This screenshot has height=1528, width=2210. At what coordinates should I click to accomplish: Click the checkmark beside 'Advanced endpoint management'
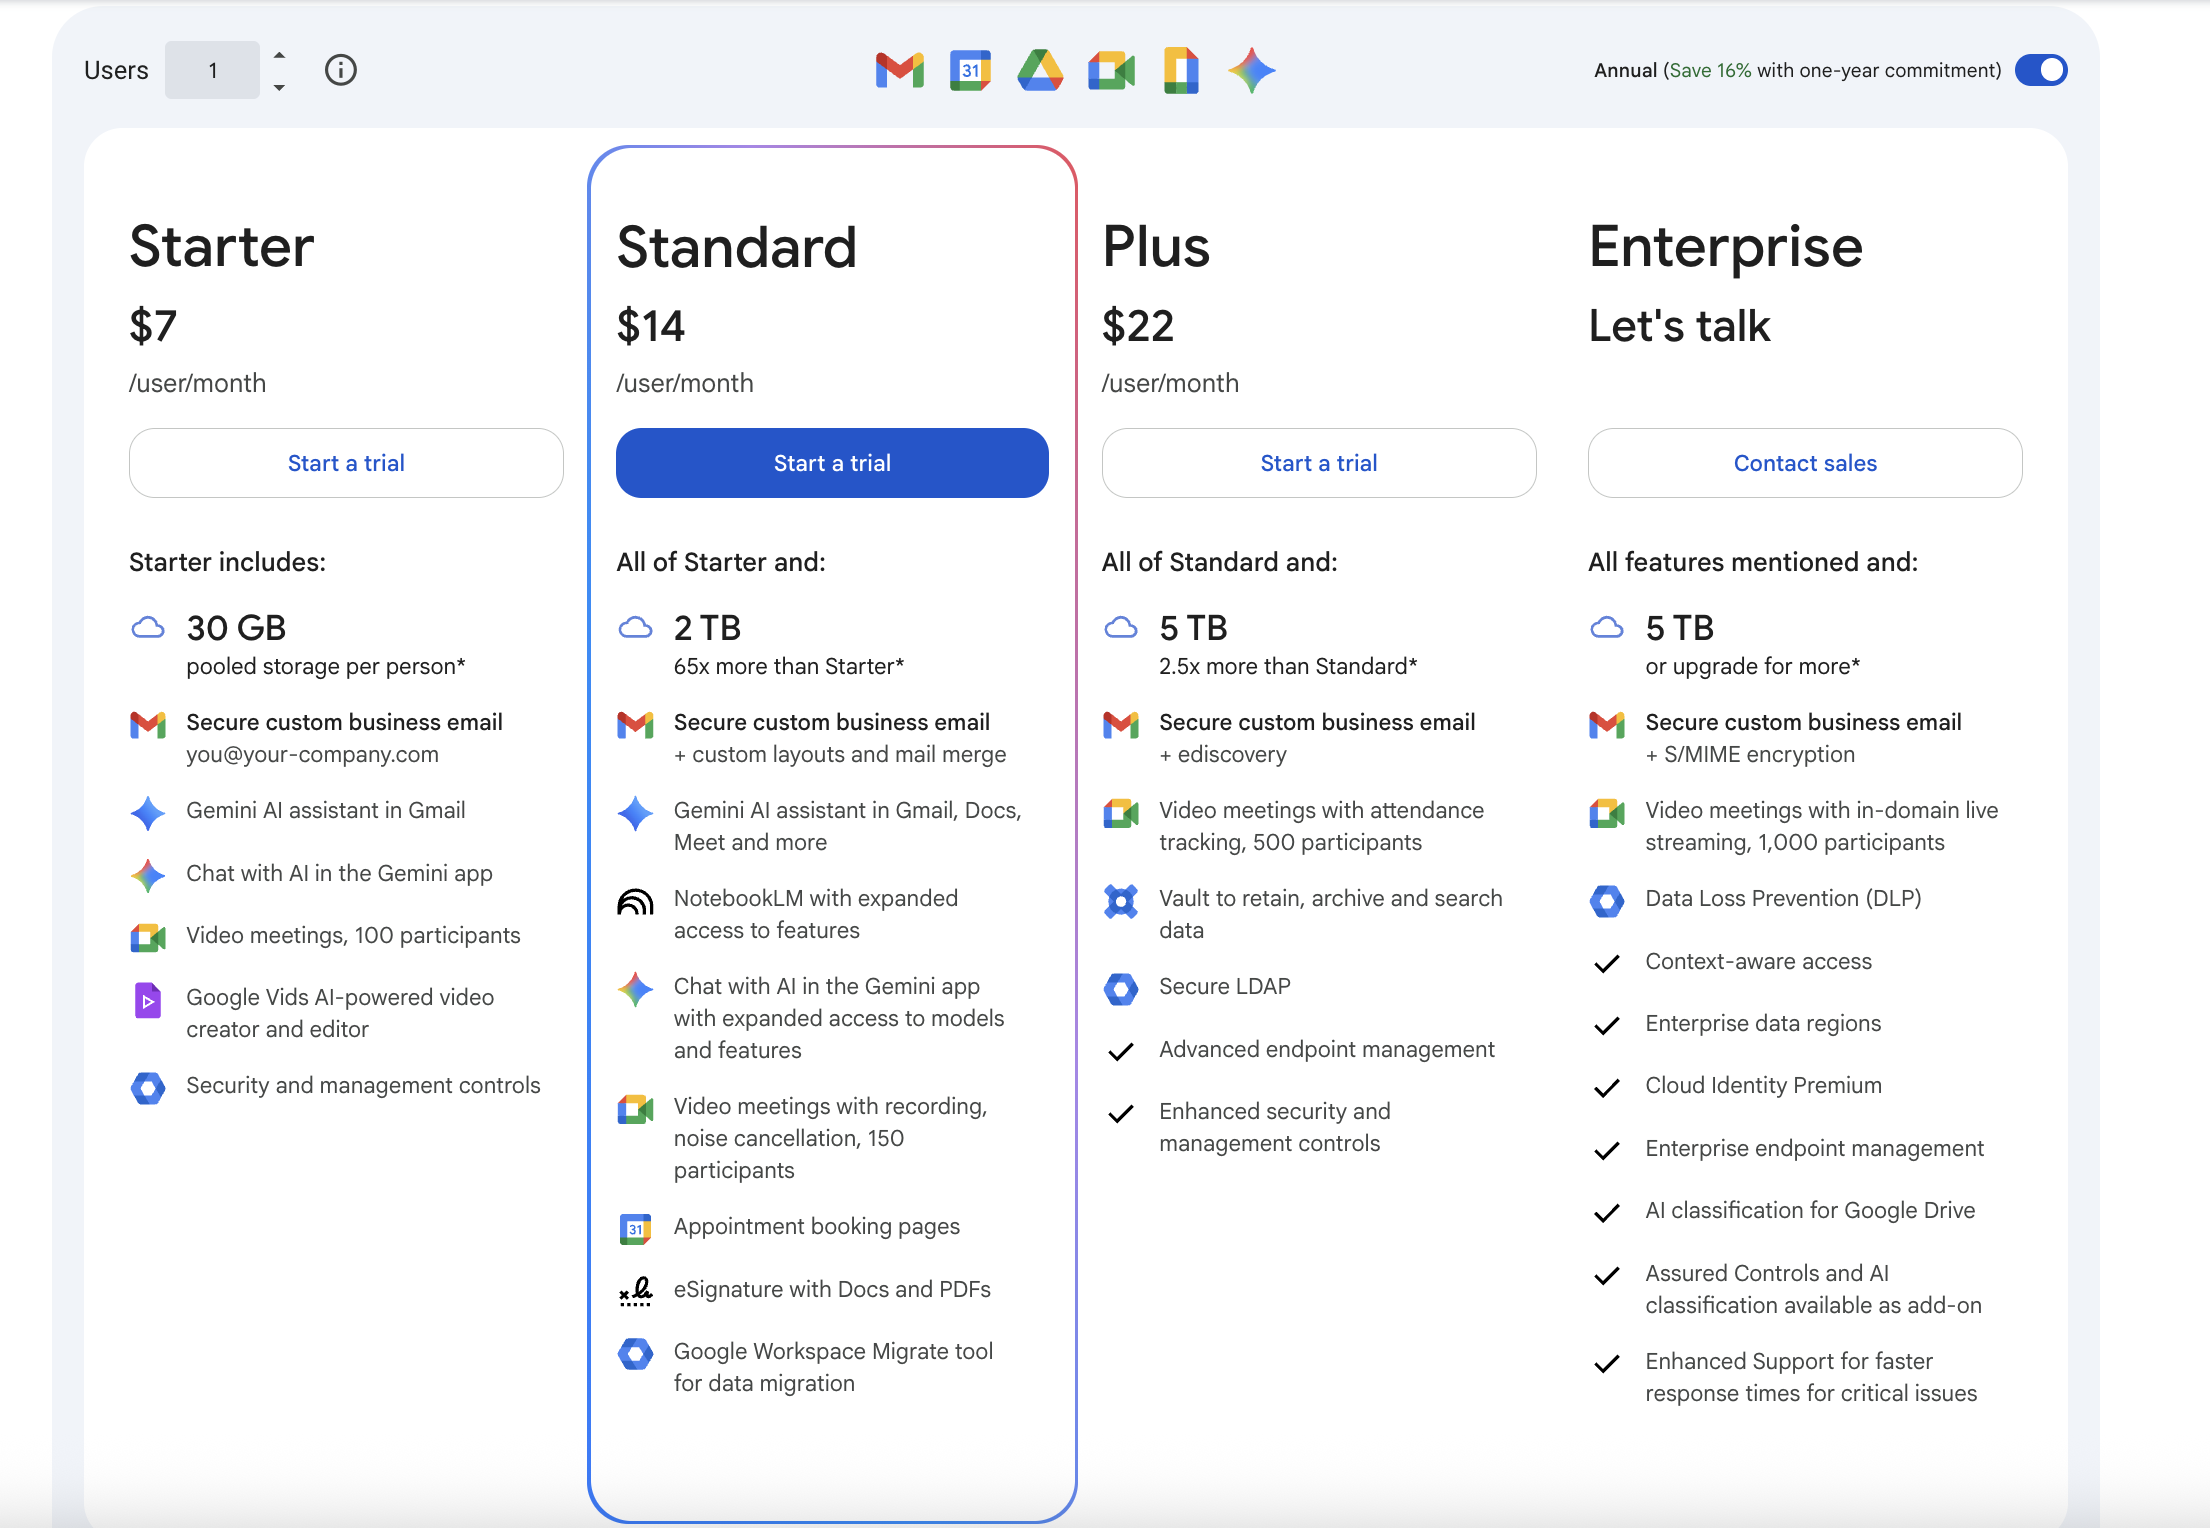(1121, 1051)
